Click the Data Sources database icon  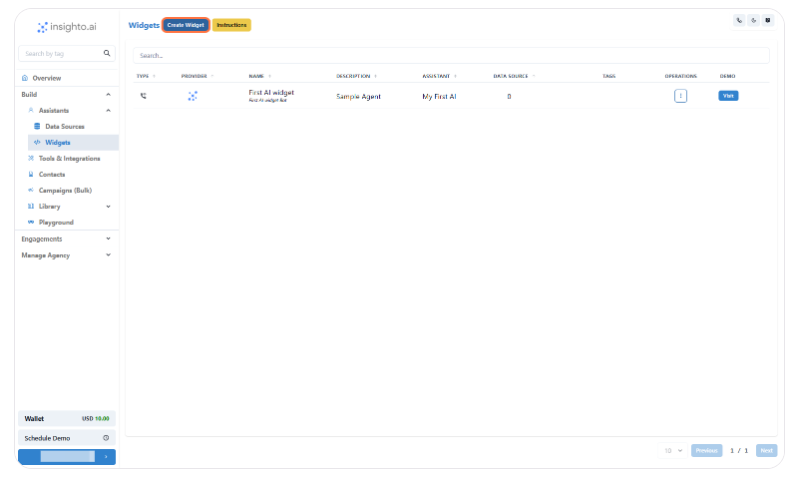[37, 126]
